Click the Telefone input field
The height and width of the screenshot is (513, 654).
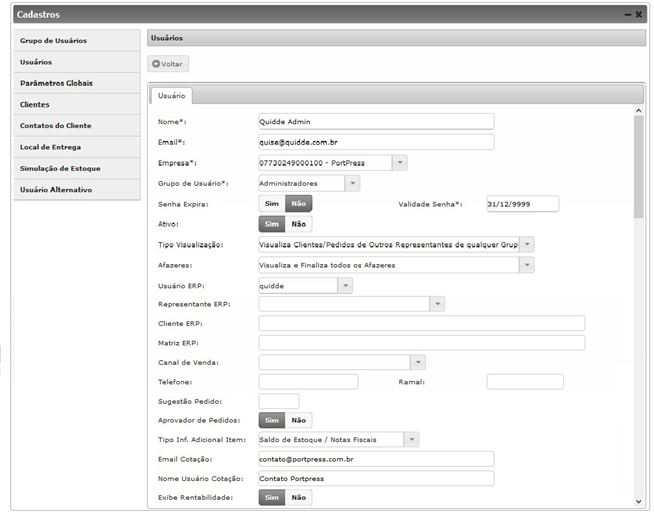click(308, 382)
